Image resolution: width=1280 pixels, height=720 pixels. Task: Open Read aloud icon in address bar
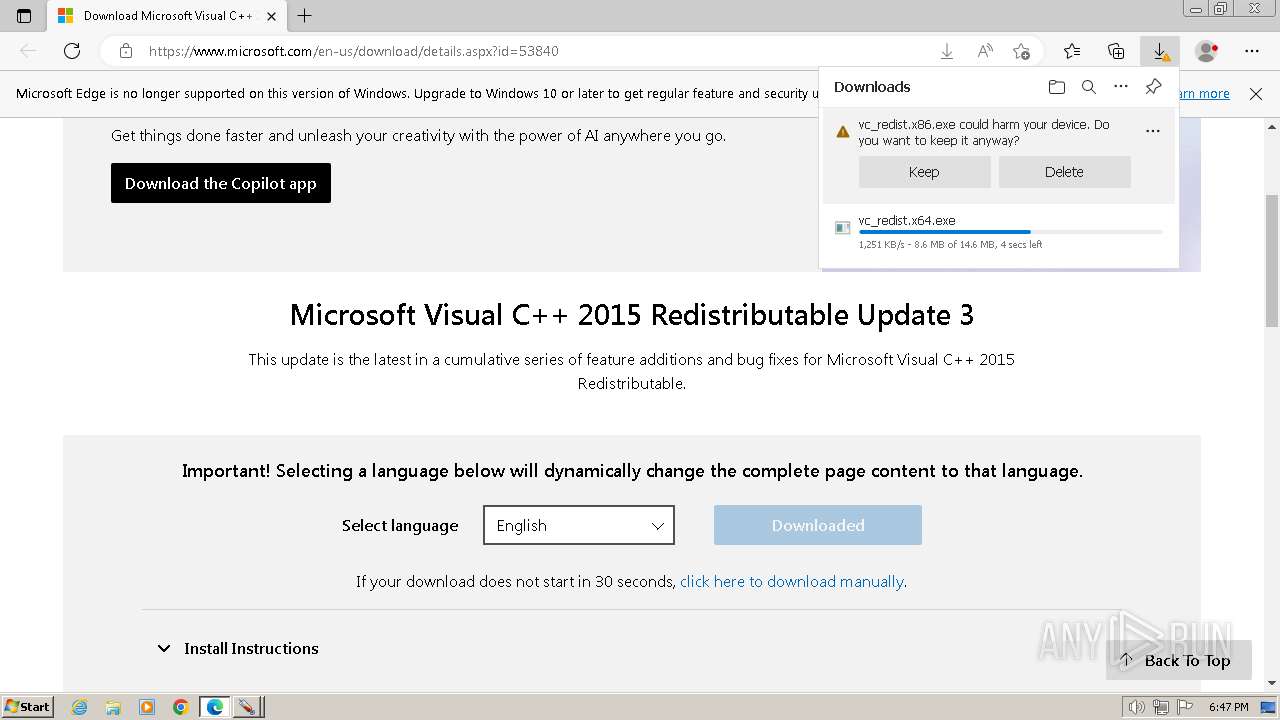(x=985, y=51)
